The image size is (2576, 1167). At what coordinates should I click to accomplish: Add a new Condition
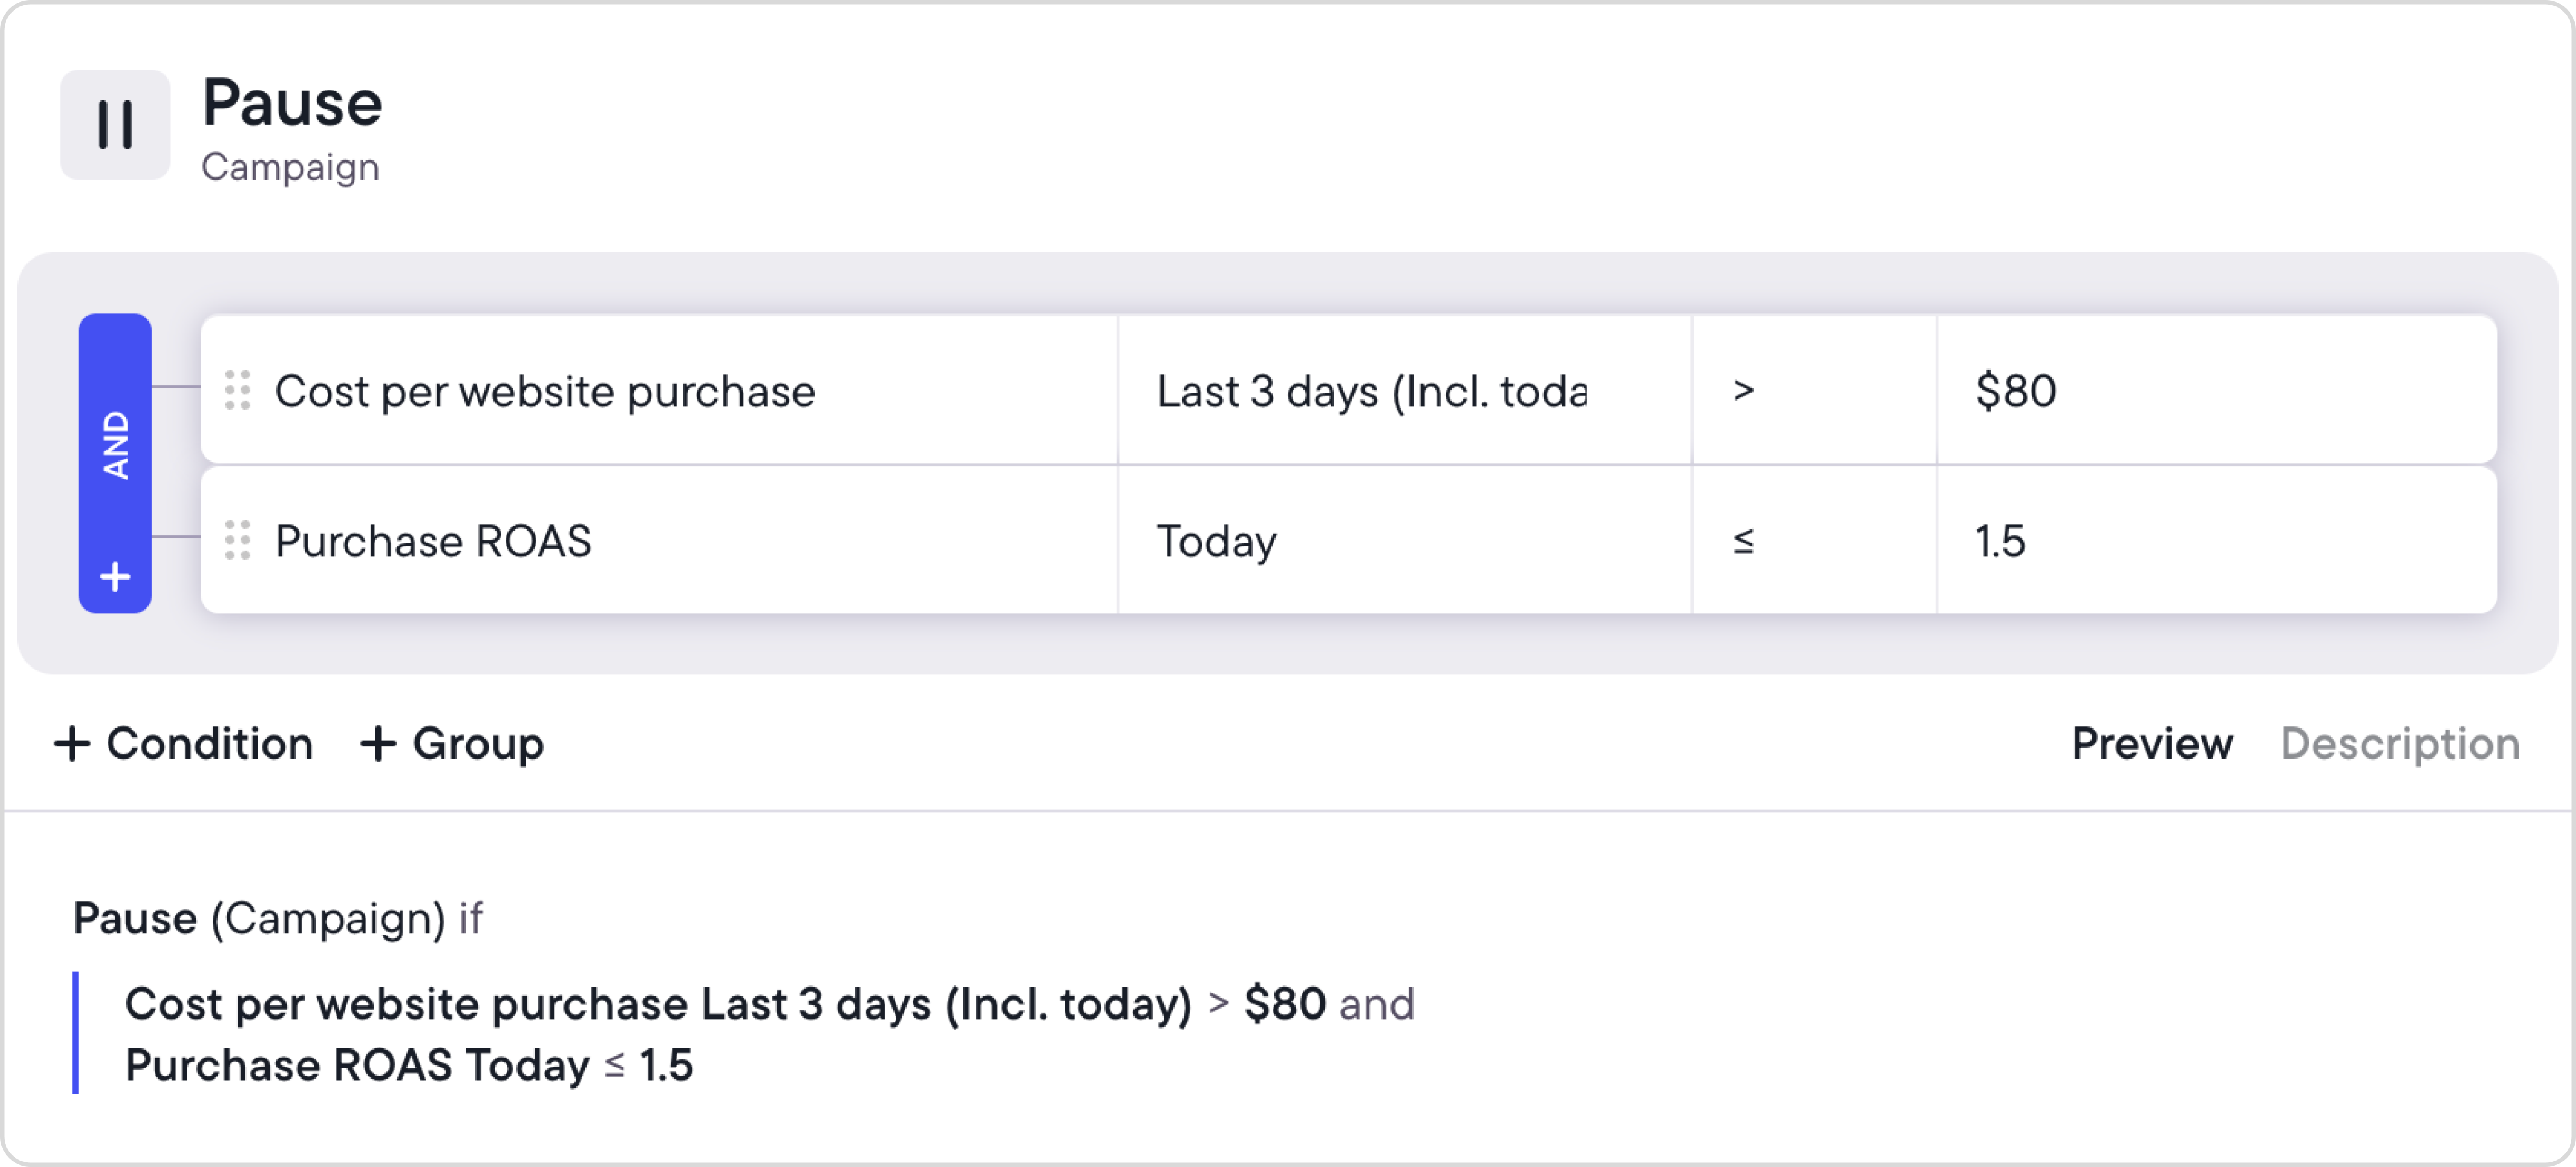184,744
